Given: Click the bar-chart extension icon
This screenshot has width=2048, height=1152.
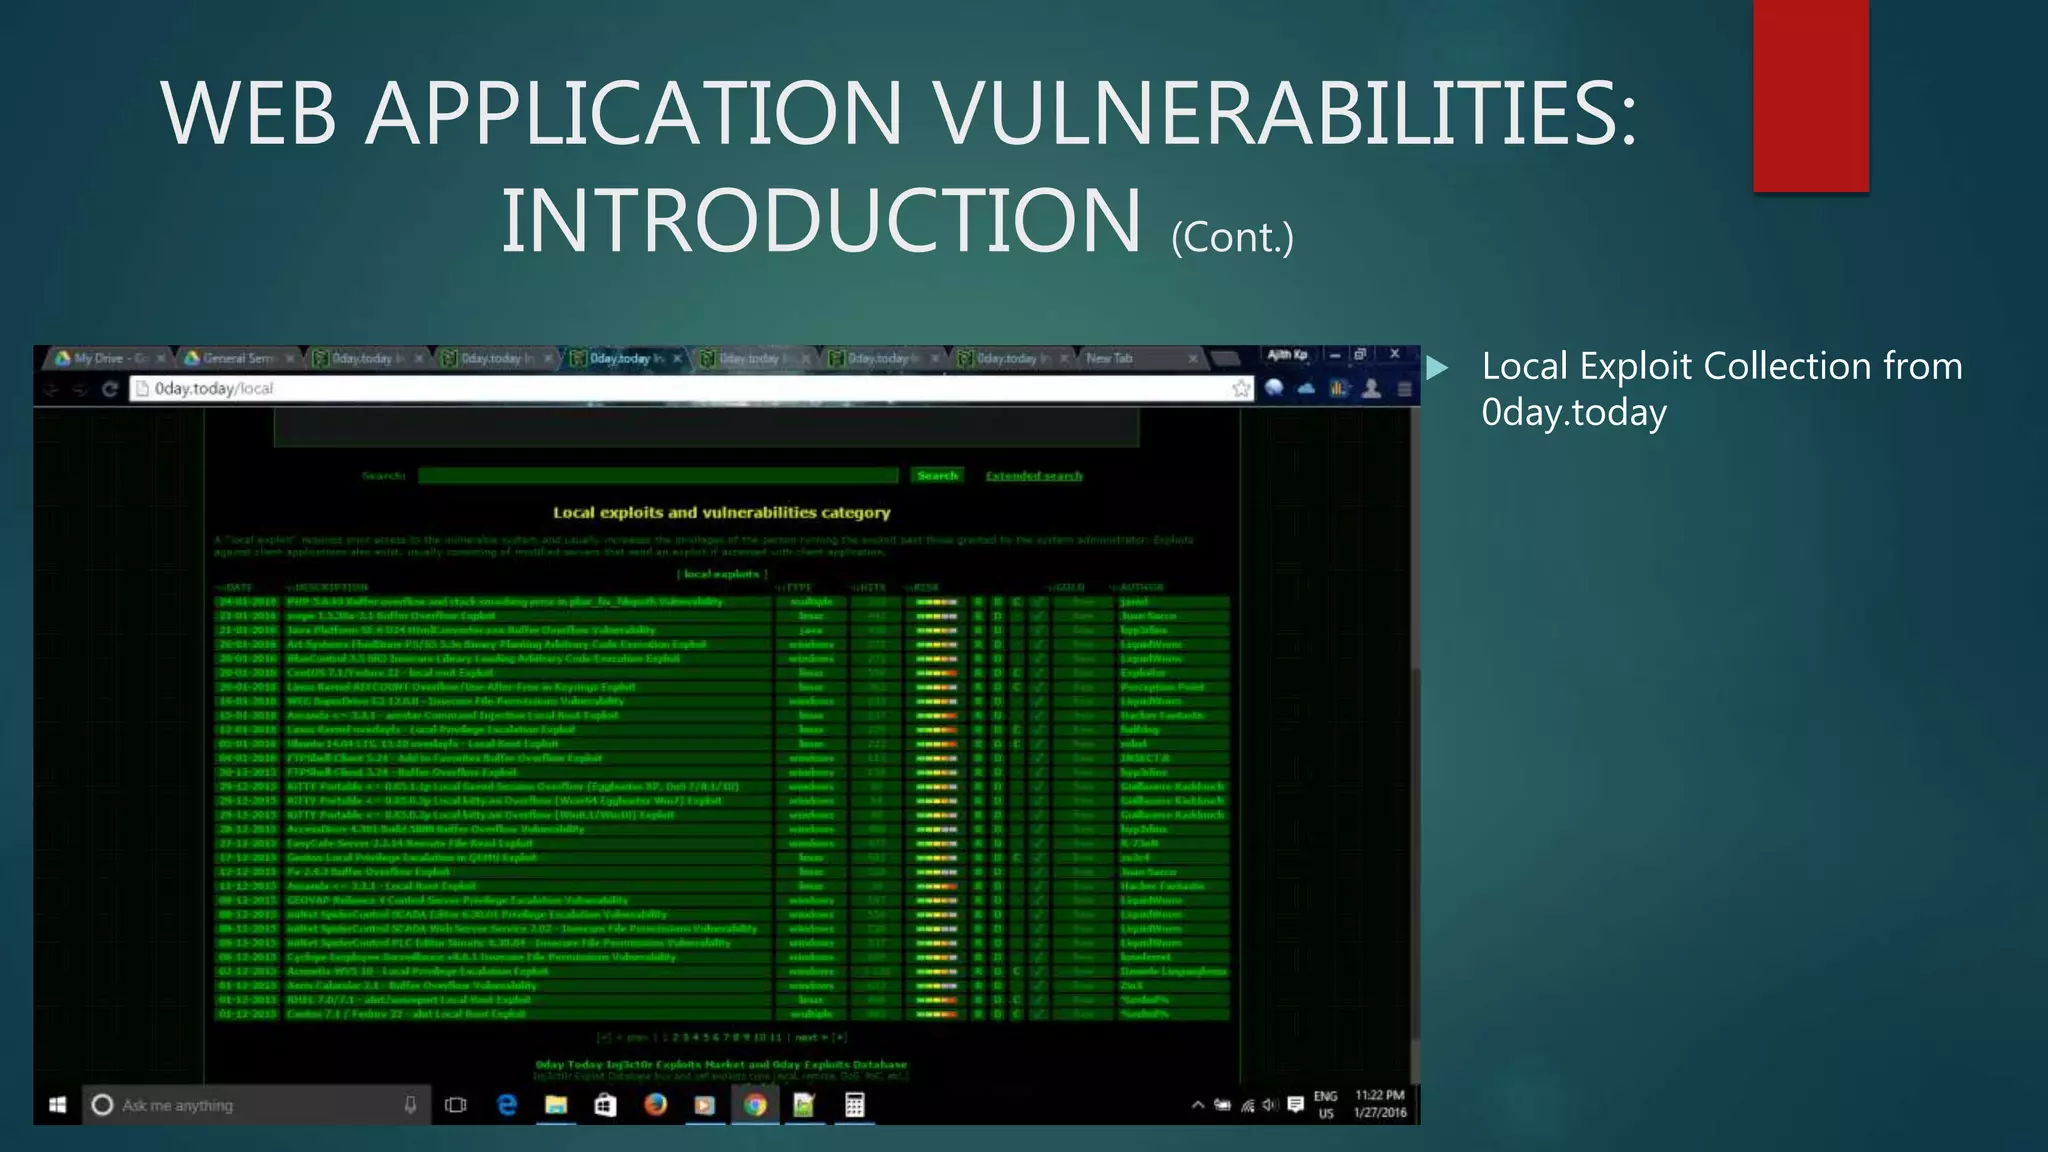Looking at the screenshot, I should pos(1338,389).
